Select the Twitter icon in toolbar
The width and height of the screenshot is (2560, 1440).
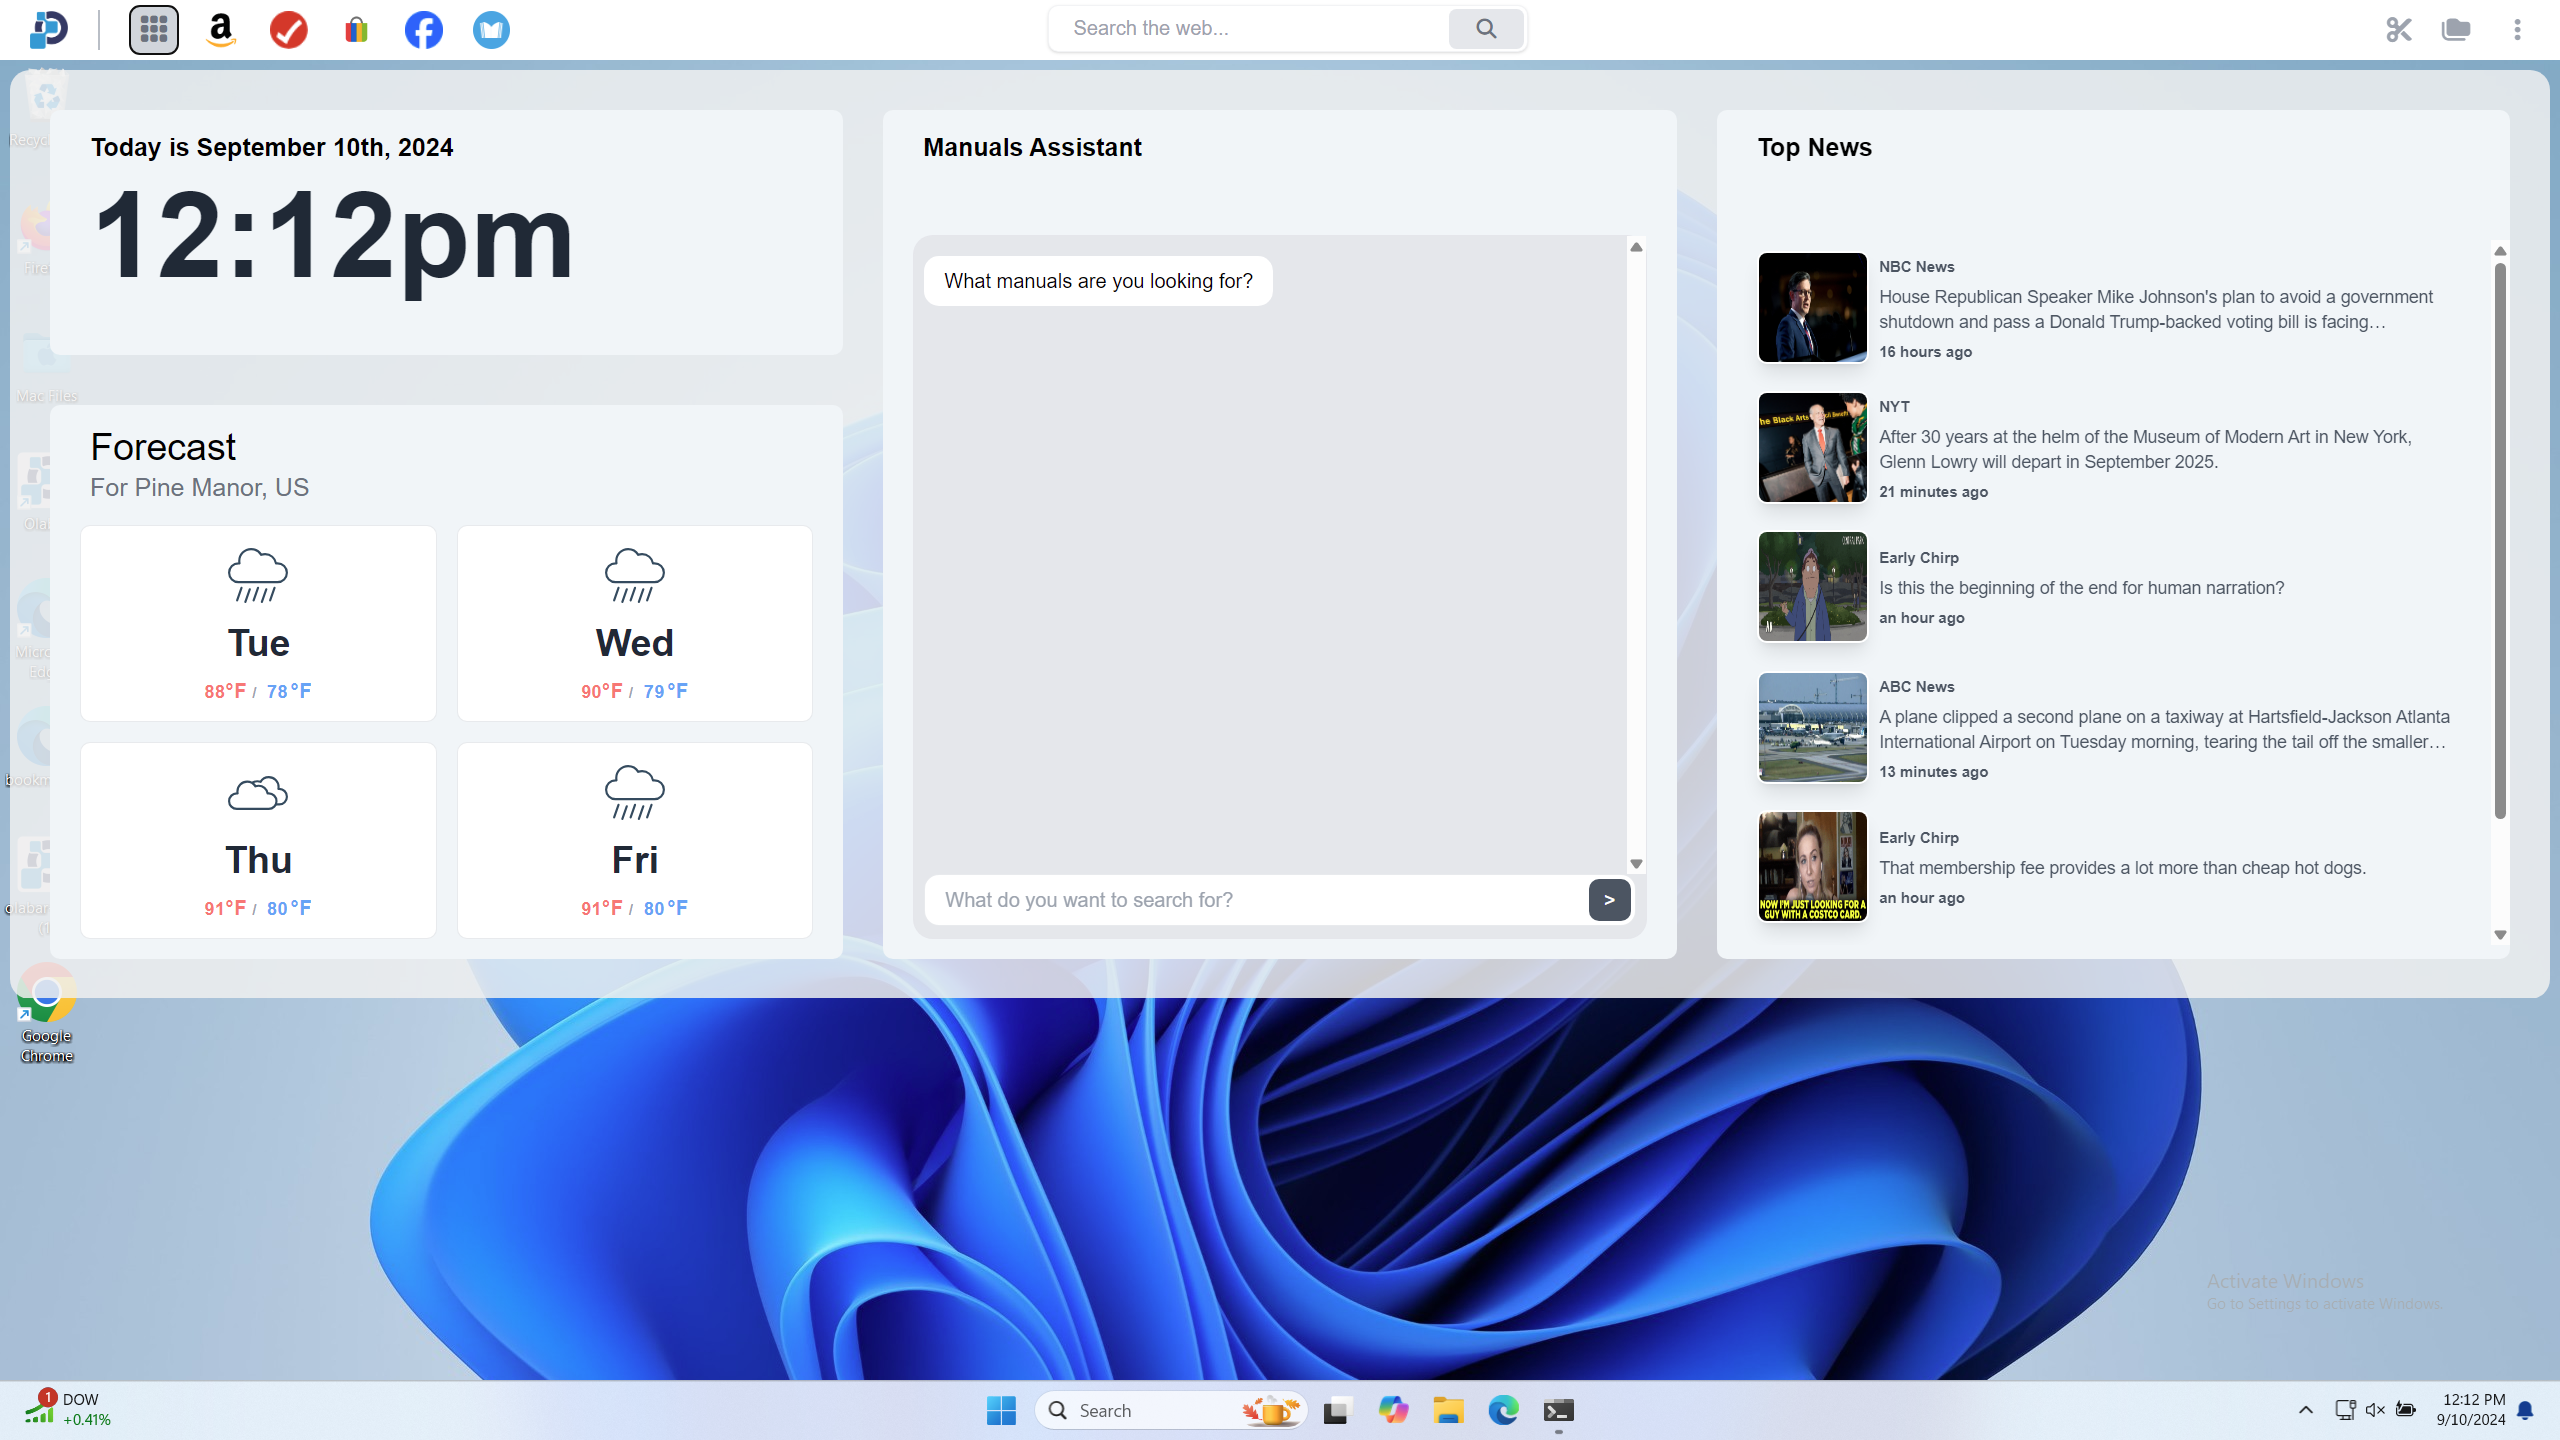[491, 30]
